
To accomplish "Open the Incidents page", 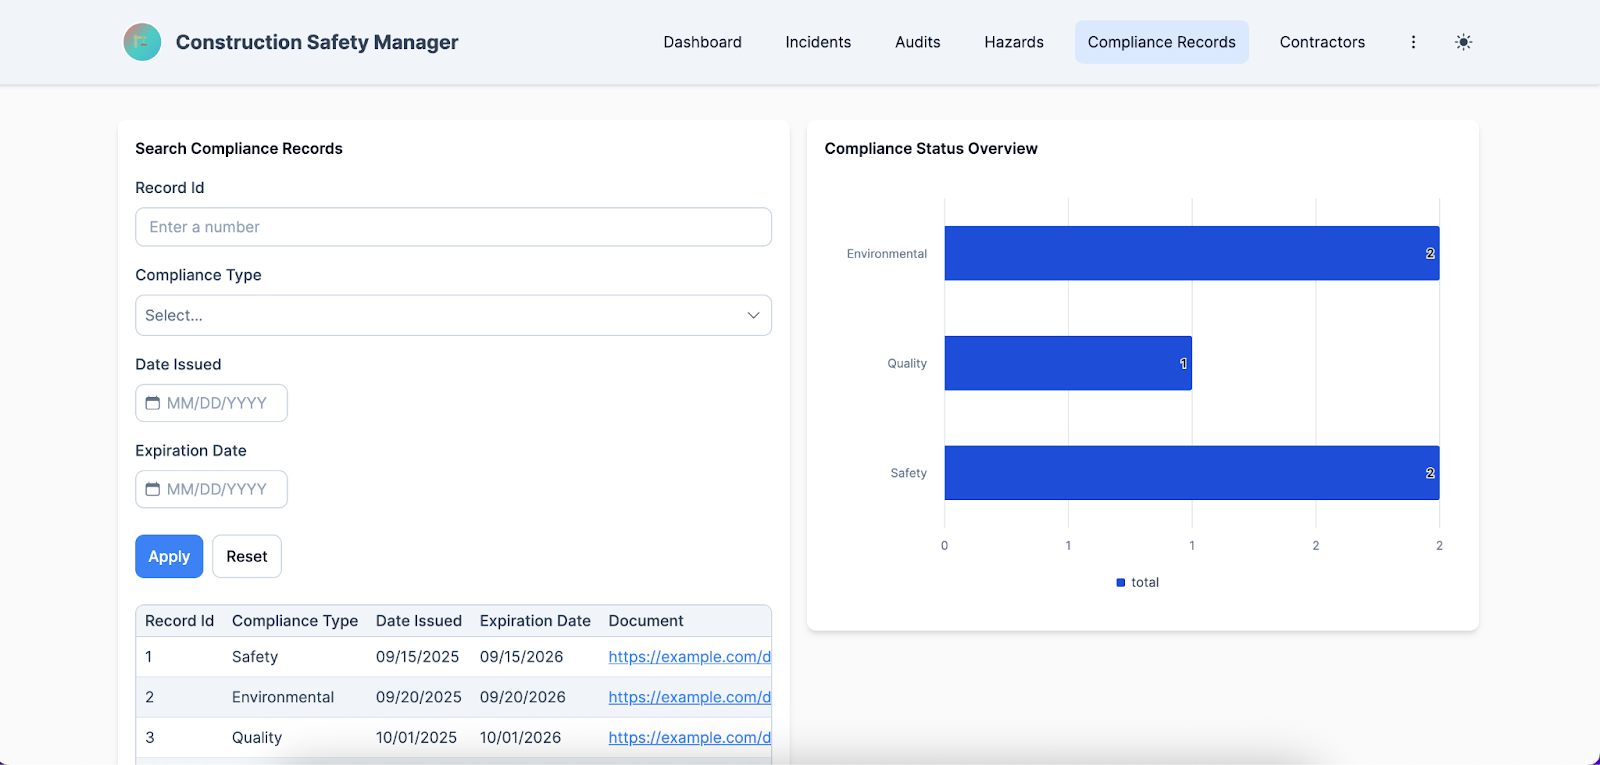I will pos(818,42).
